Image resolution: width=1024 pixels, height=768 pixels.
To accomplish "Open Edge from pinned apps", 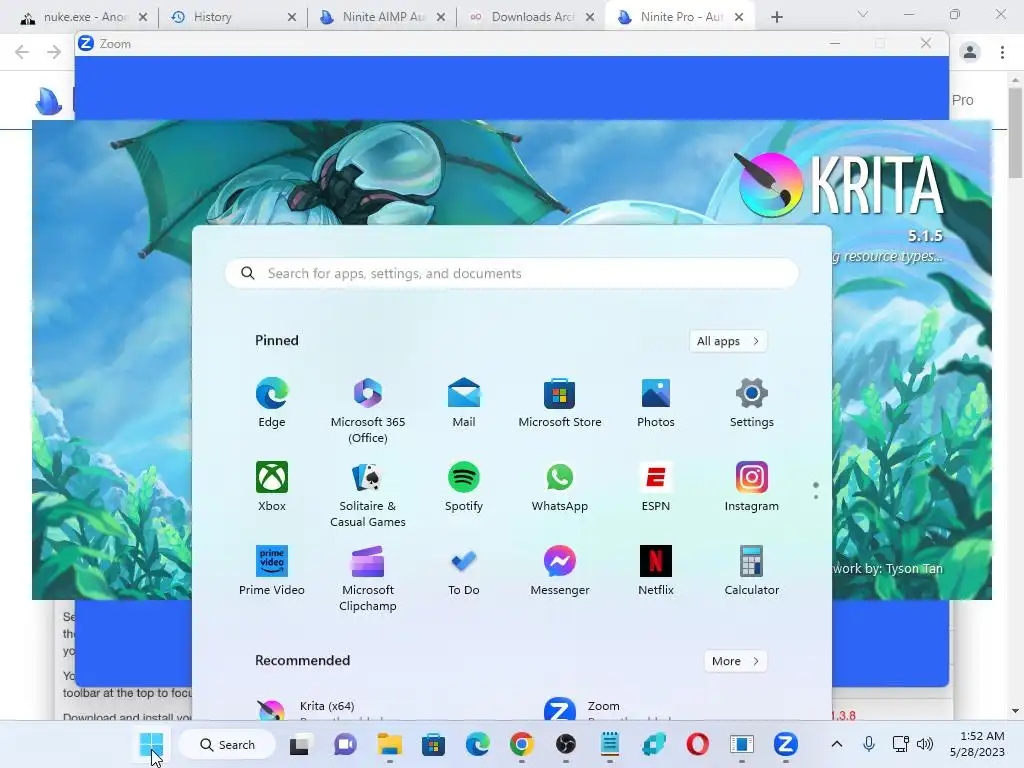I will click(x=272, y=402).
